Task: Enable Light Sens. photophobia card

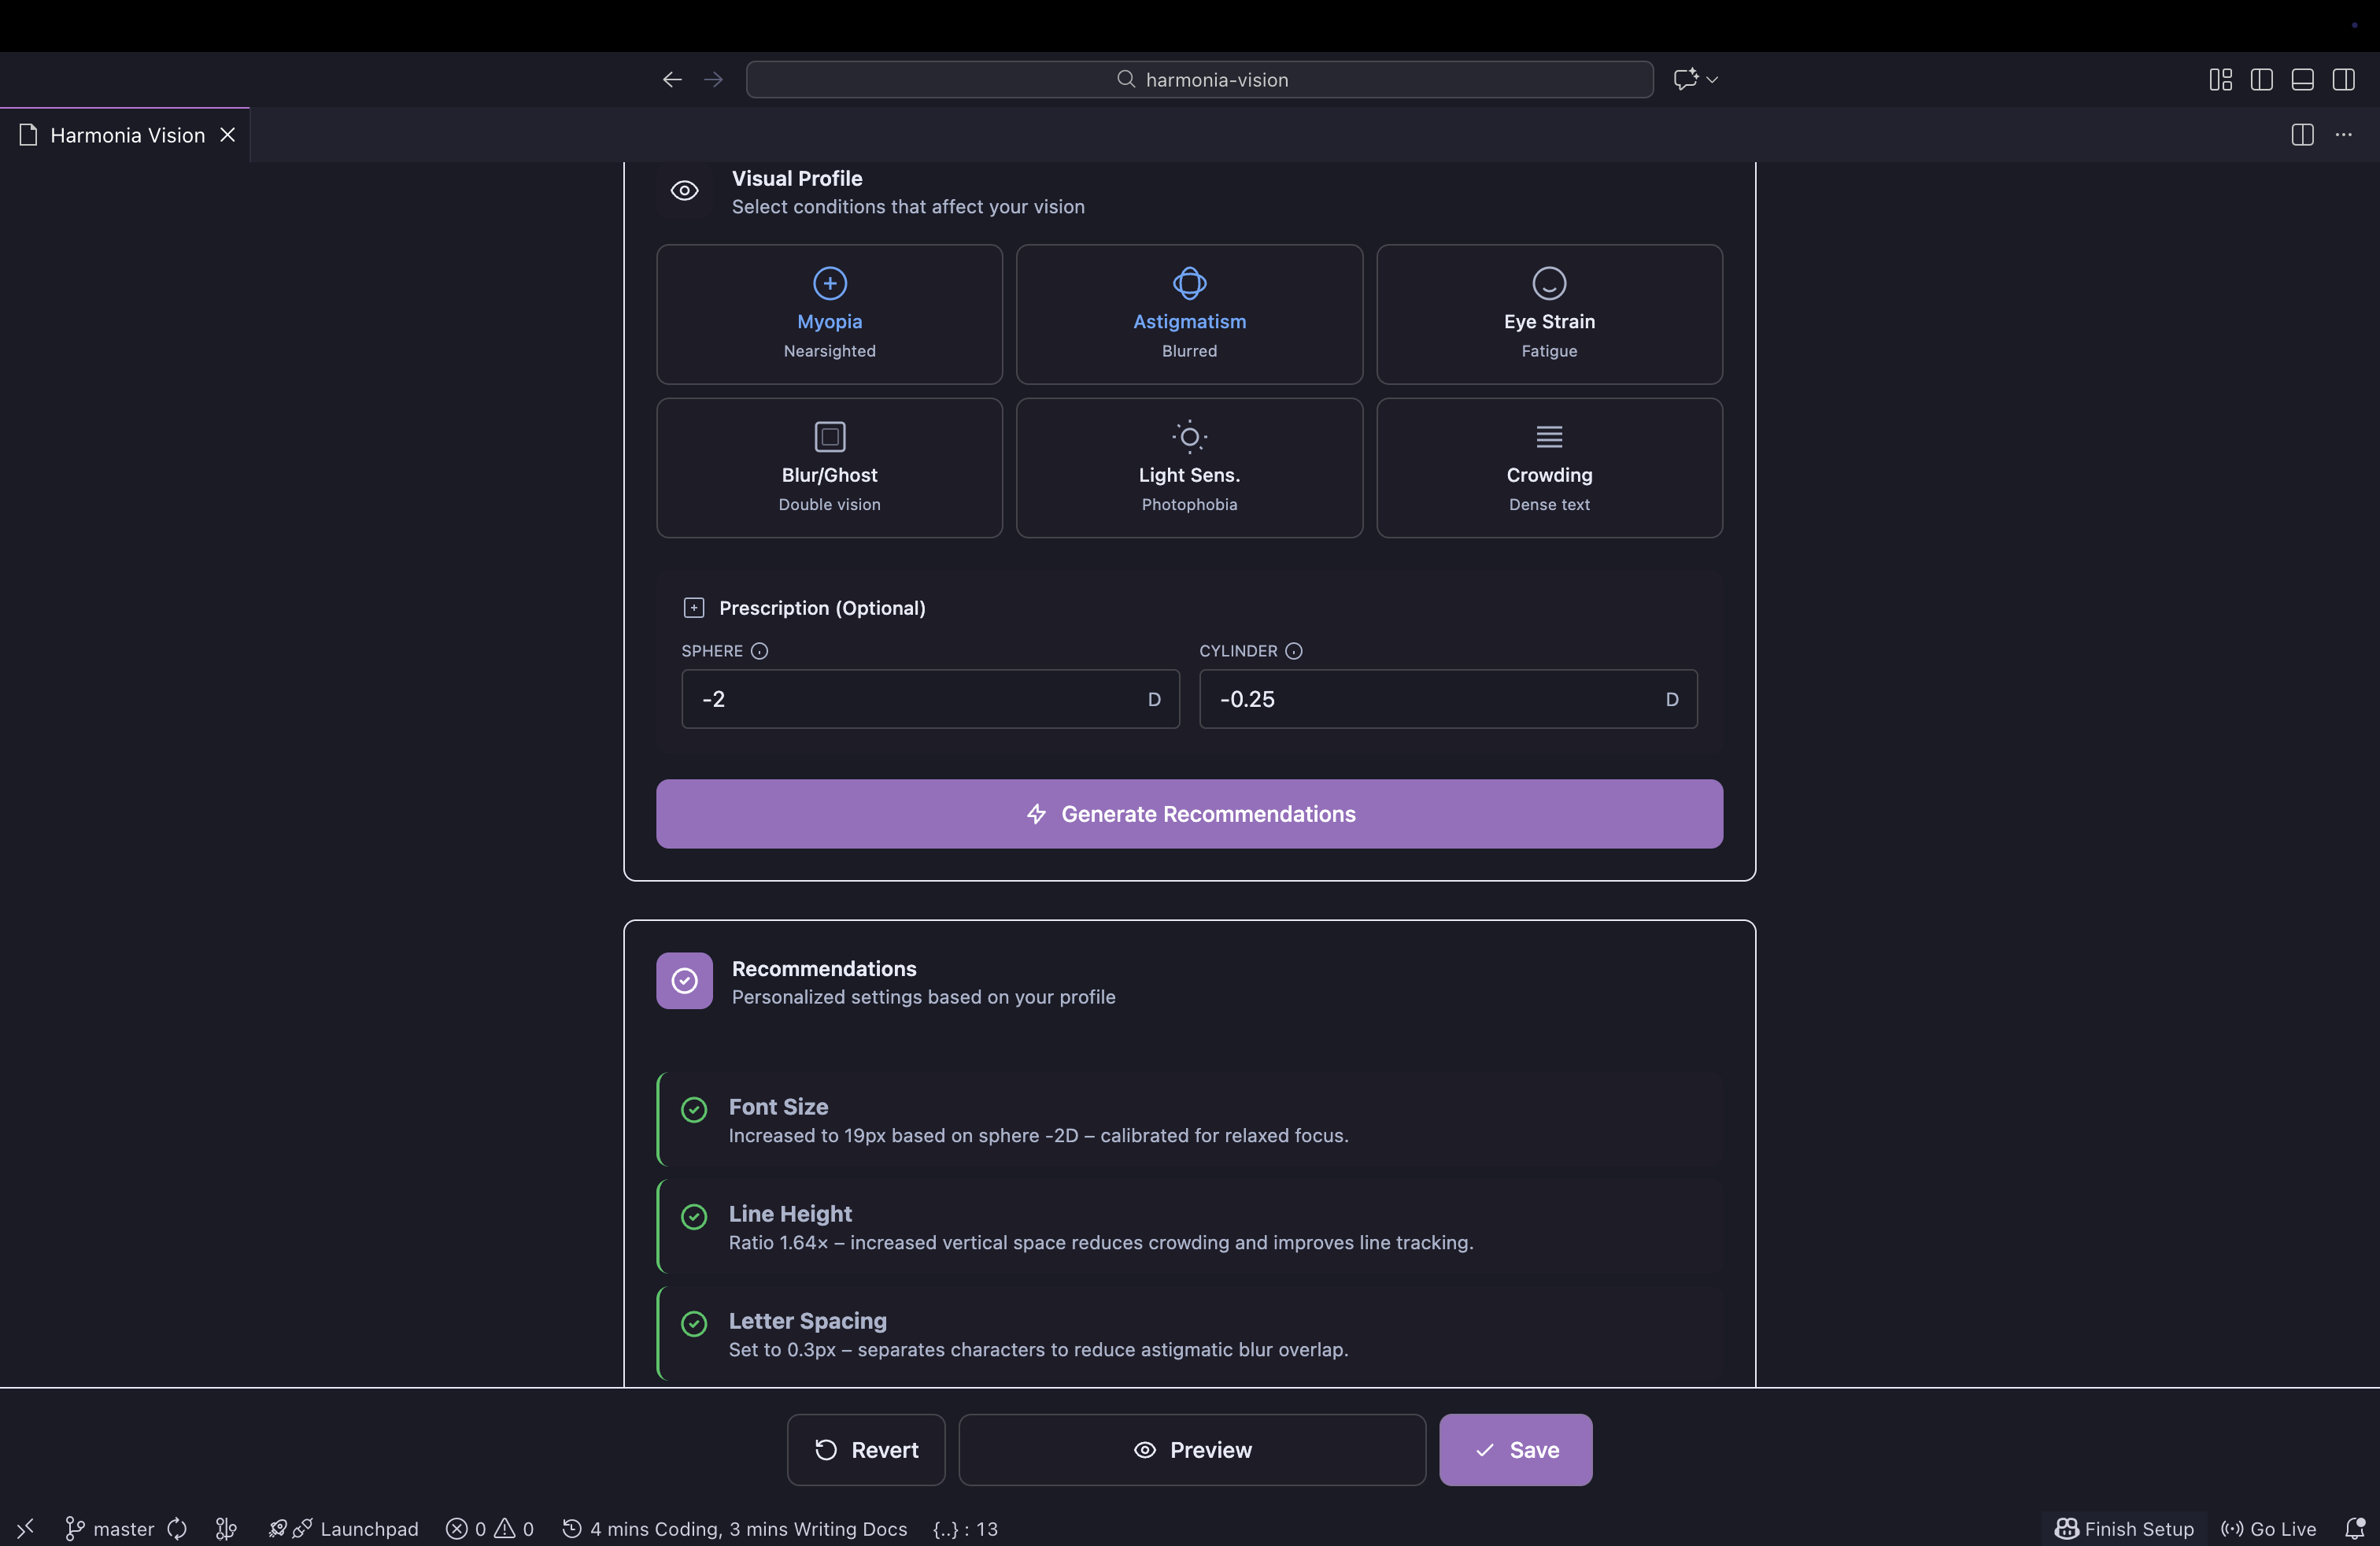Action: [x=1189, y=468]
